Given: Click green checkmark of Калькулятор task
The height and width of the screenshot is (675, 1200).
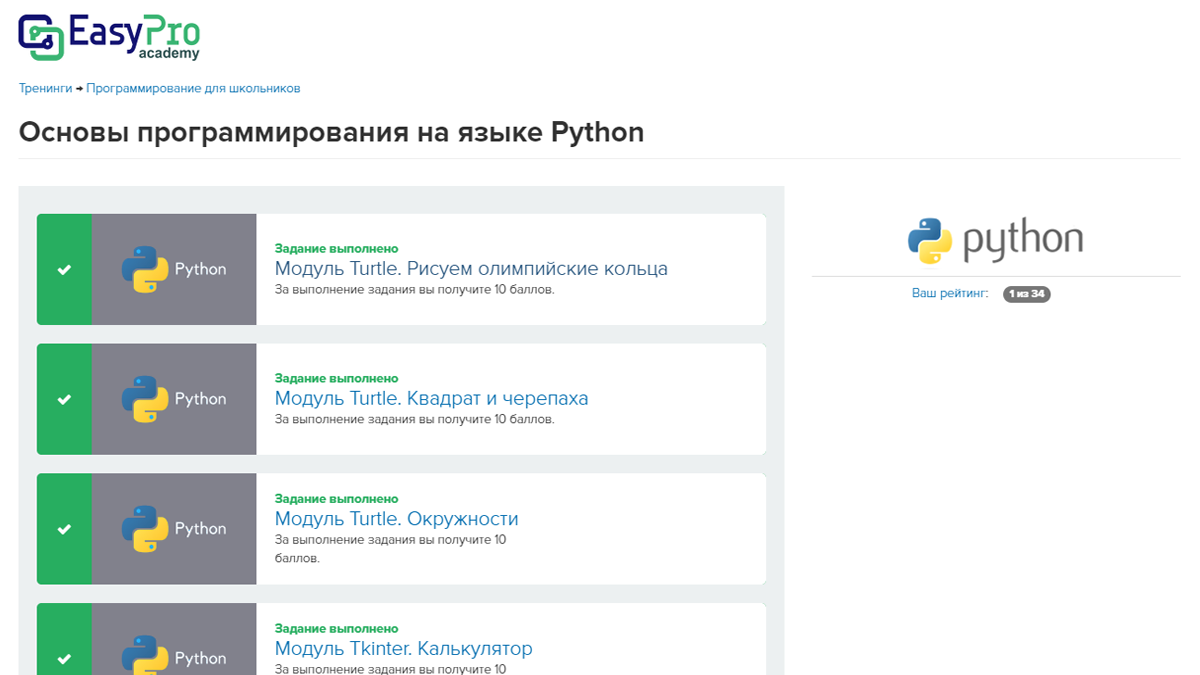Looking at the screenshot, I should [64, 639].
